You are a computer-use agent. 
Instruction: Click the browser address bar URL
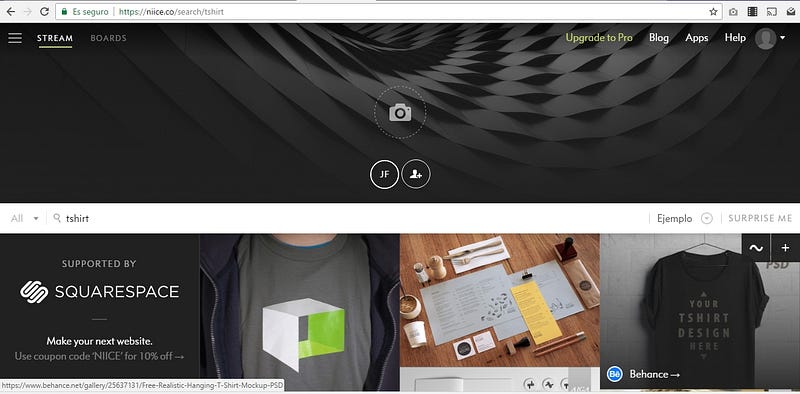(171, 11)
